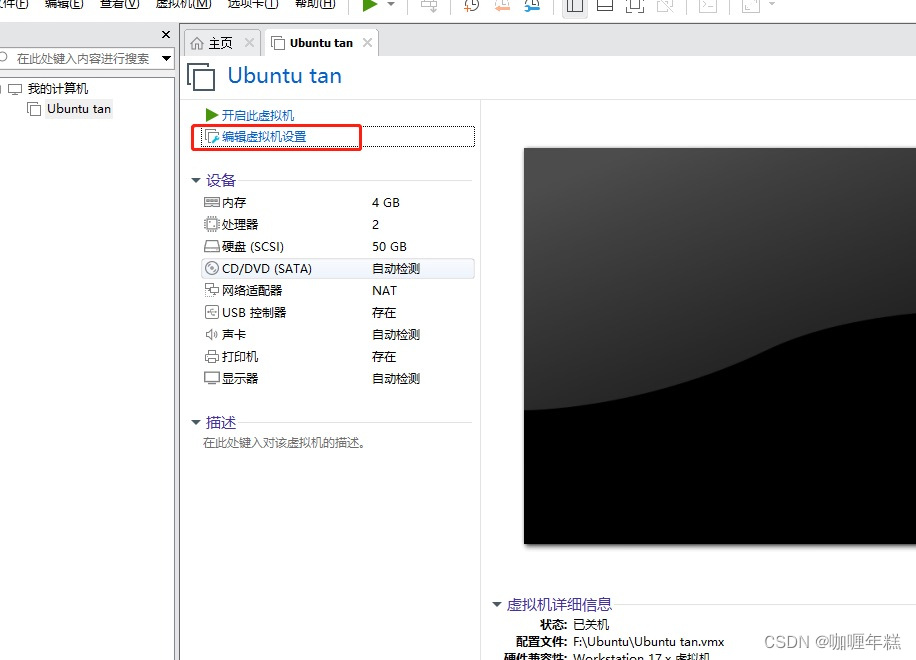Click the take snapshot icon

point(471,7)
